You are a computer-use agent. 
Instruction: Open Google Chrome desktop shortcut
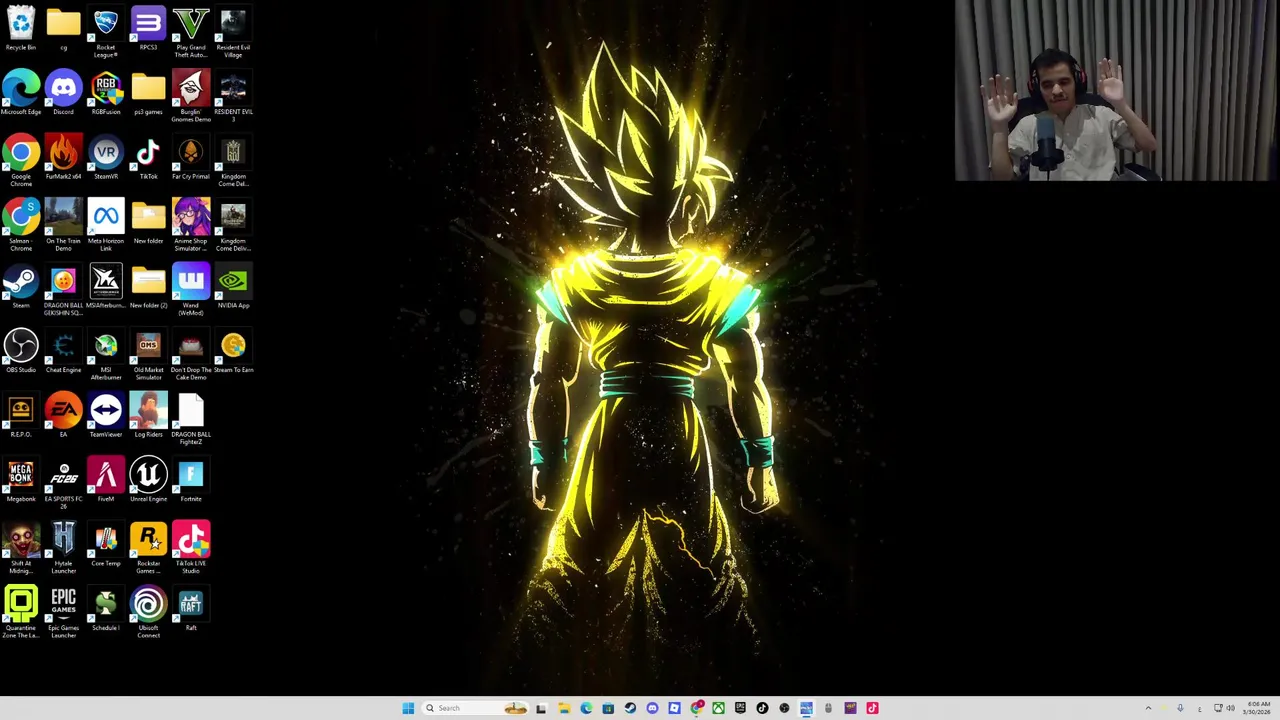21,162
